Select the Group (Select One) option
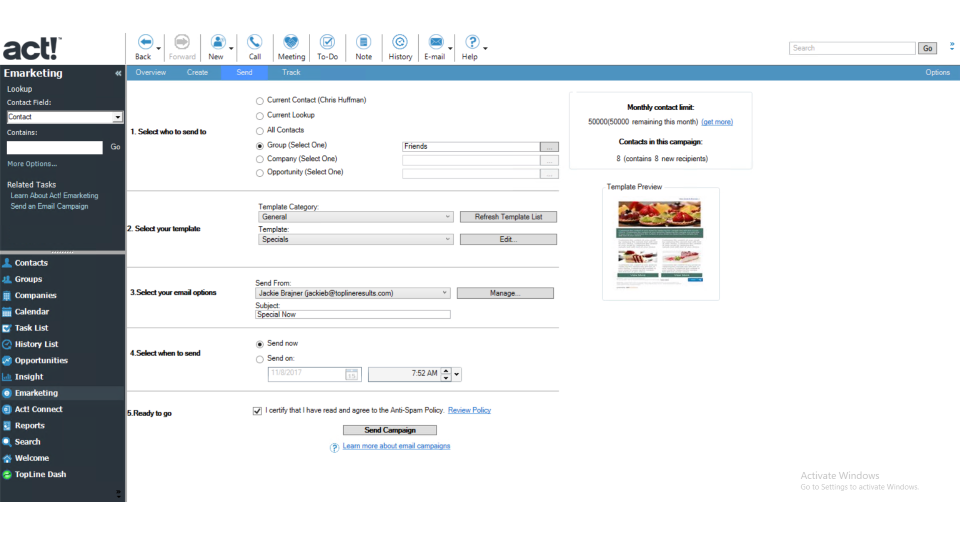960x535 pixels. [260, 146]
